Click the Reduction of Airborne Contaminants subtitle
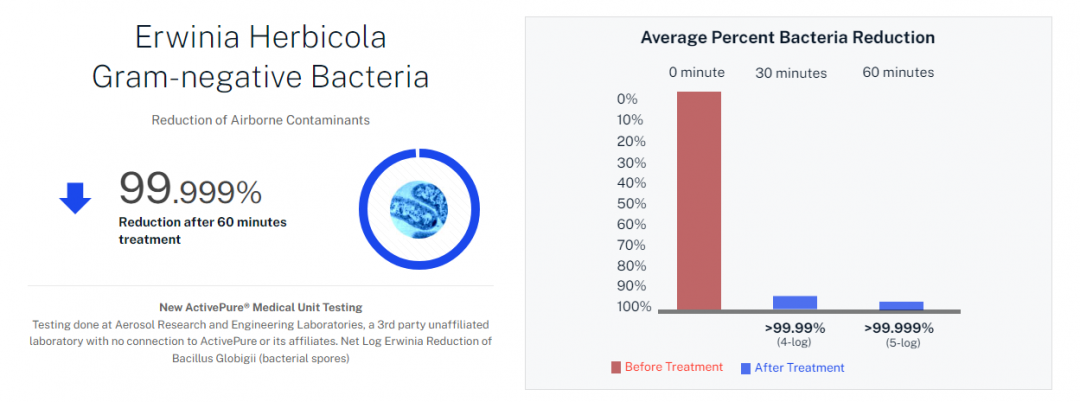 pos(260,120)
